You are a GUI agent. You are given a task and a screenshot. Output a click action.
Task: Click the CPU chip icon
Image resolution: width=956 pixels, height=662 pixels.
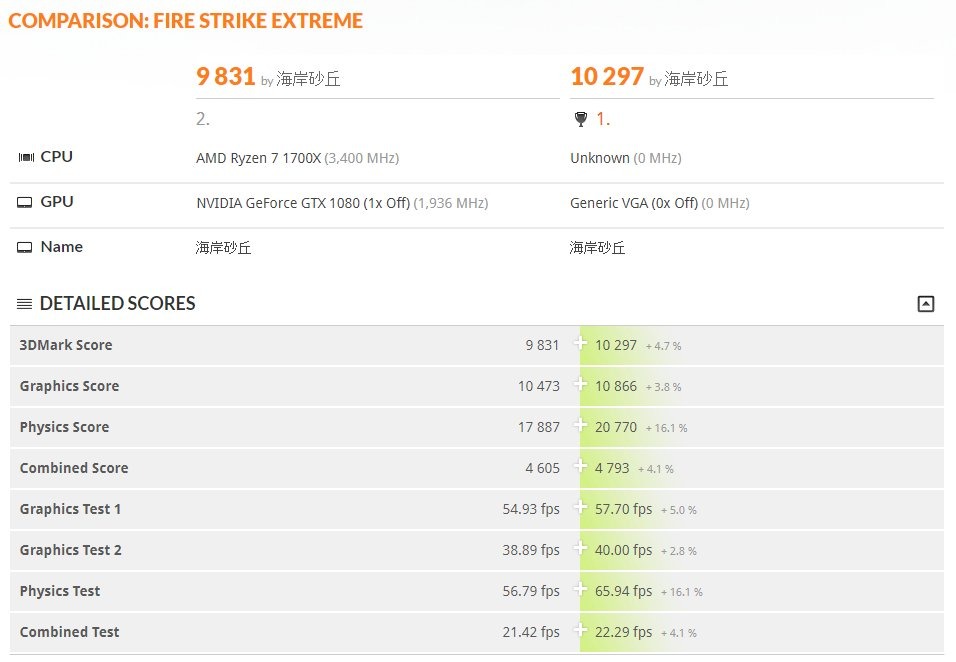coord(26,157)
